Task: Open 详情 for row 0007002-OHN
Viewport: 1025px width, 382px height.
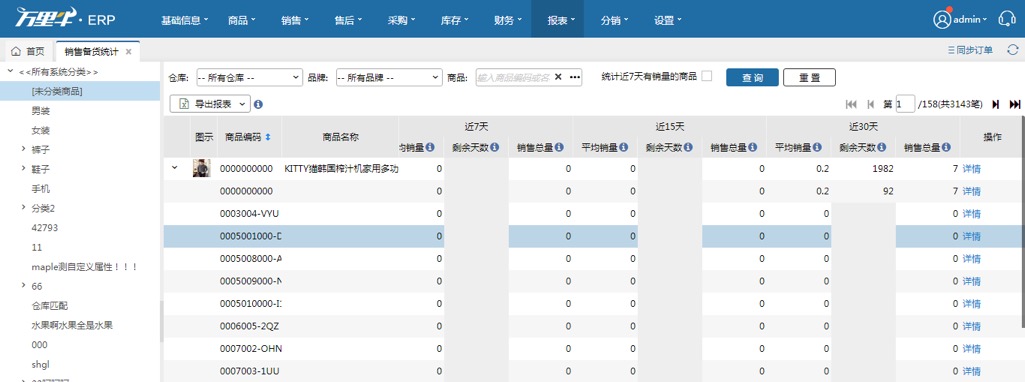Action: click(x=971, y=349)
